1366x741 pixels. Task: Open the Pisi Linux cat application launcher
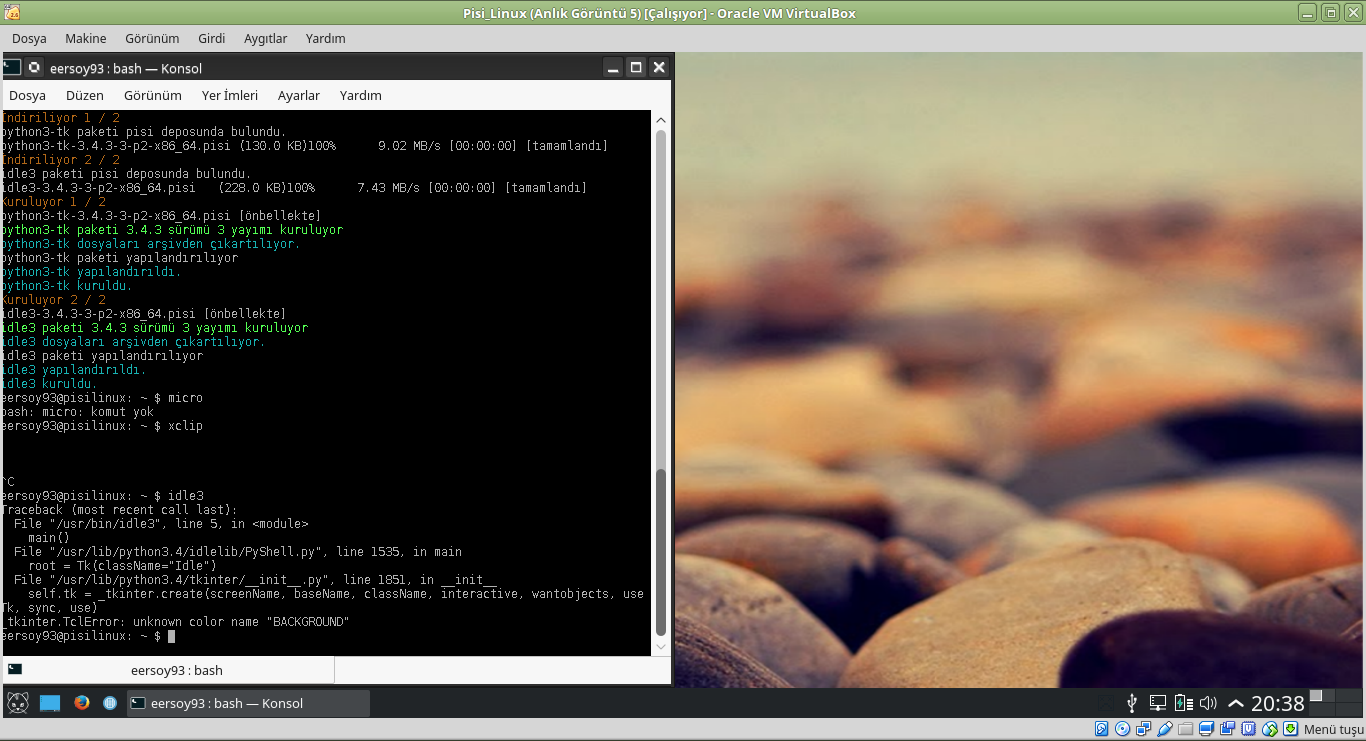click(17, 703)
